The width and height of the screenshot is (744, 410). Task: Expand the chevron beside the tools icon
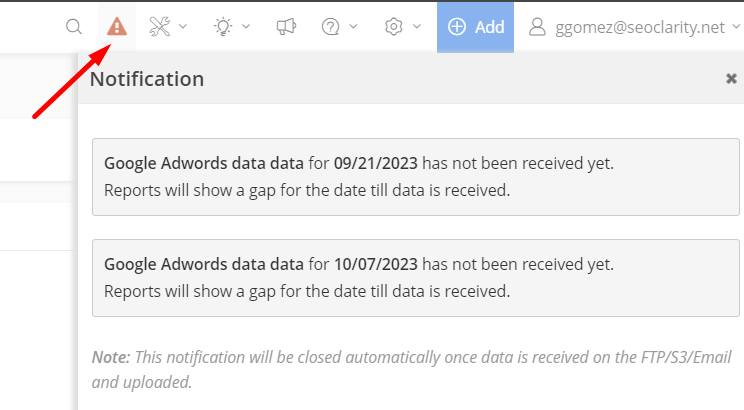(x=183, y=27)
